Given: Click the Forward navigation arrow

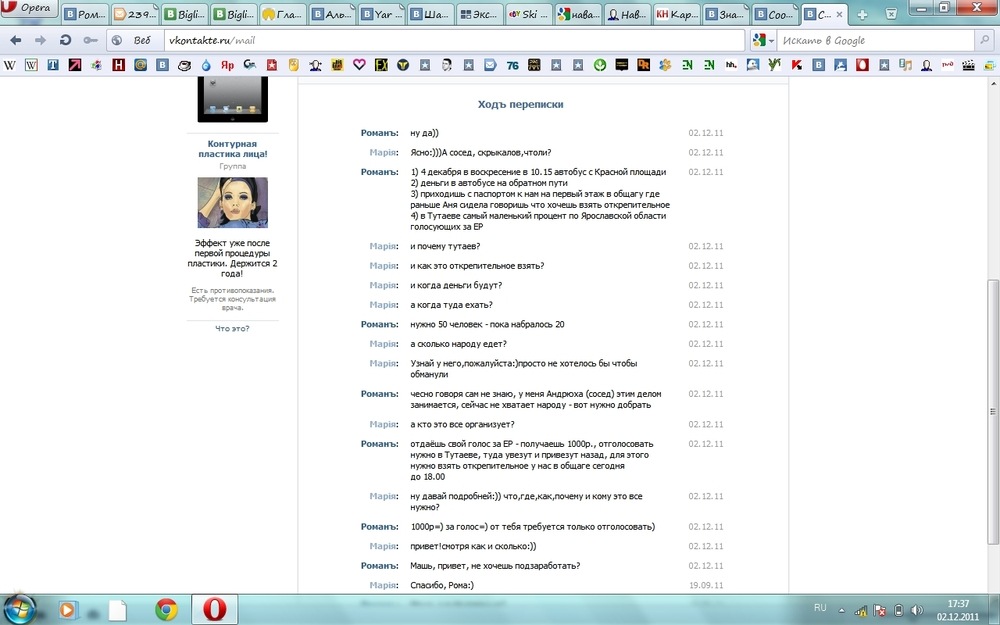Looking at the screenshot, I should point(40,40).
